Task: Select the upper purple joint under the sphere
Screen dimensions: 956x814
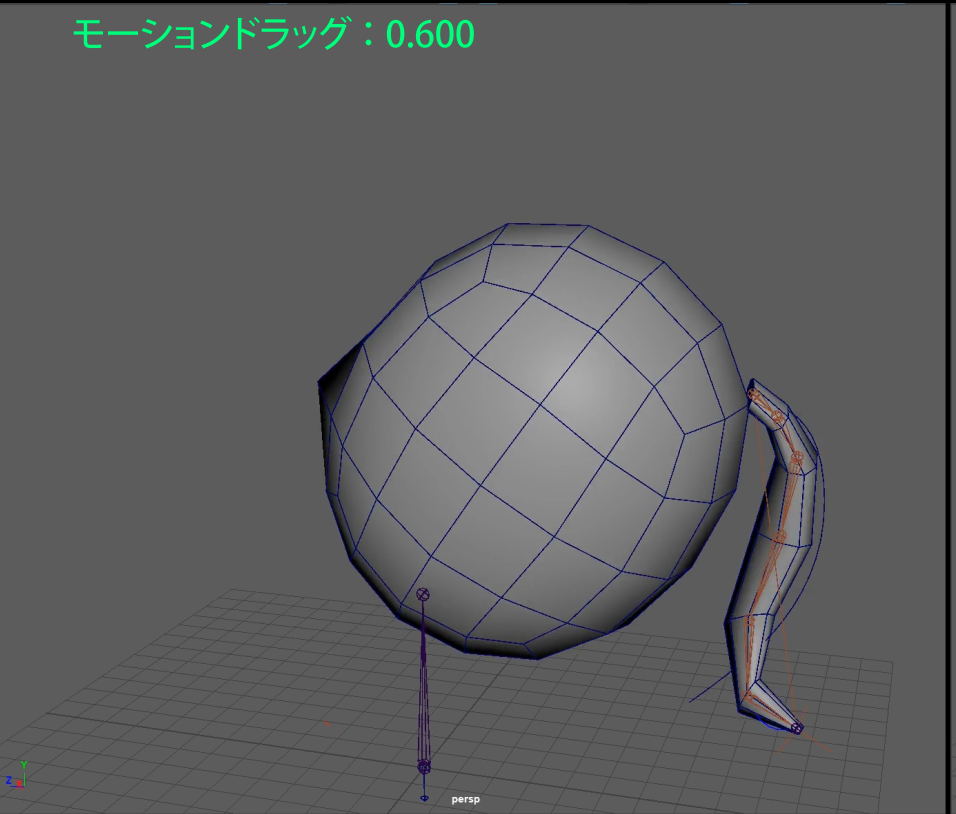Action: tap(423, 595)
